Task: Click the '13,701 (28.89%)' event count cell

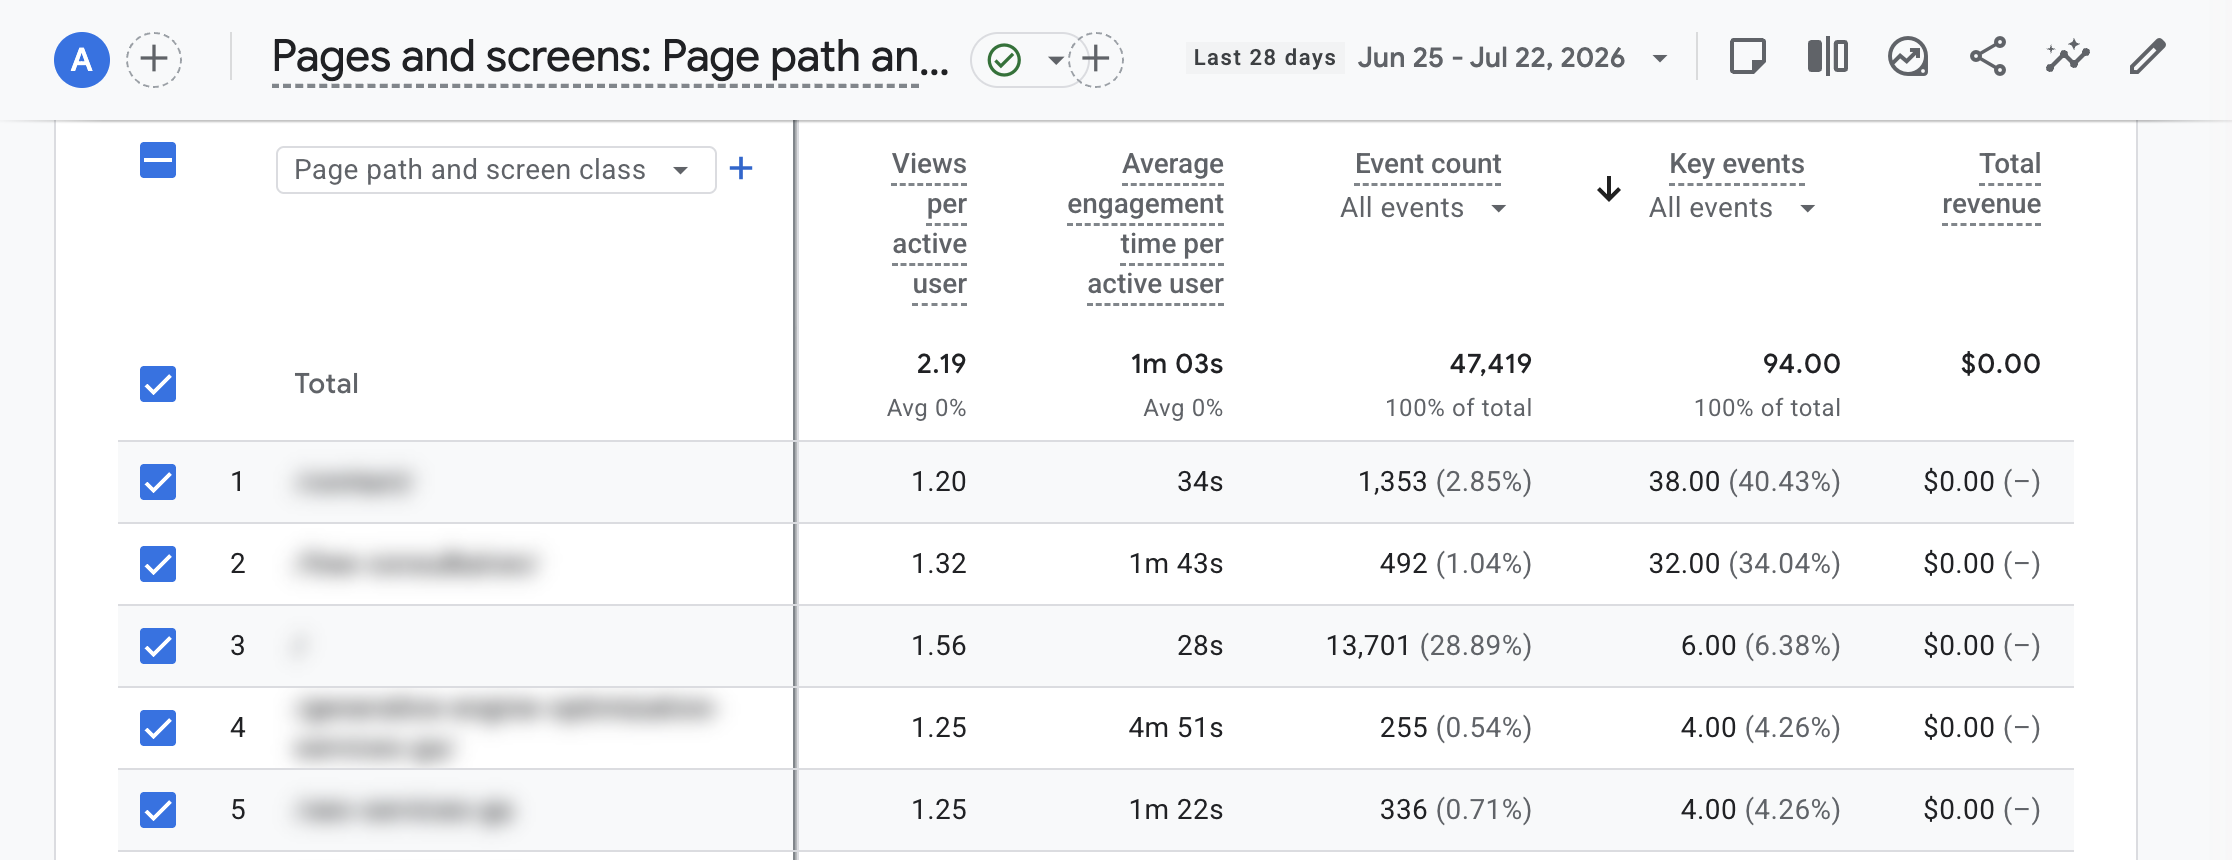Action: point(1428,646)
